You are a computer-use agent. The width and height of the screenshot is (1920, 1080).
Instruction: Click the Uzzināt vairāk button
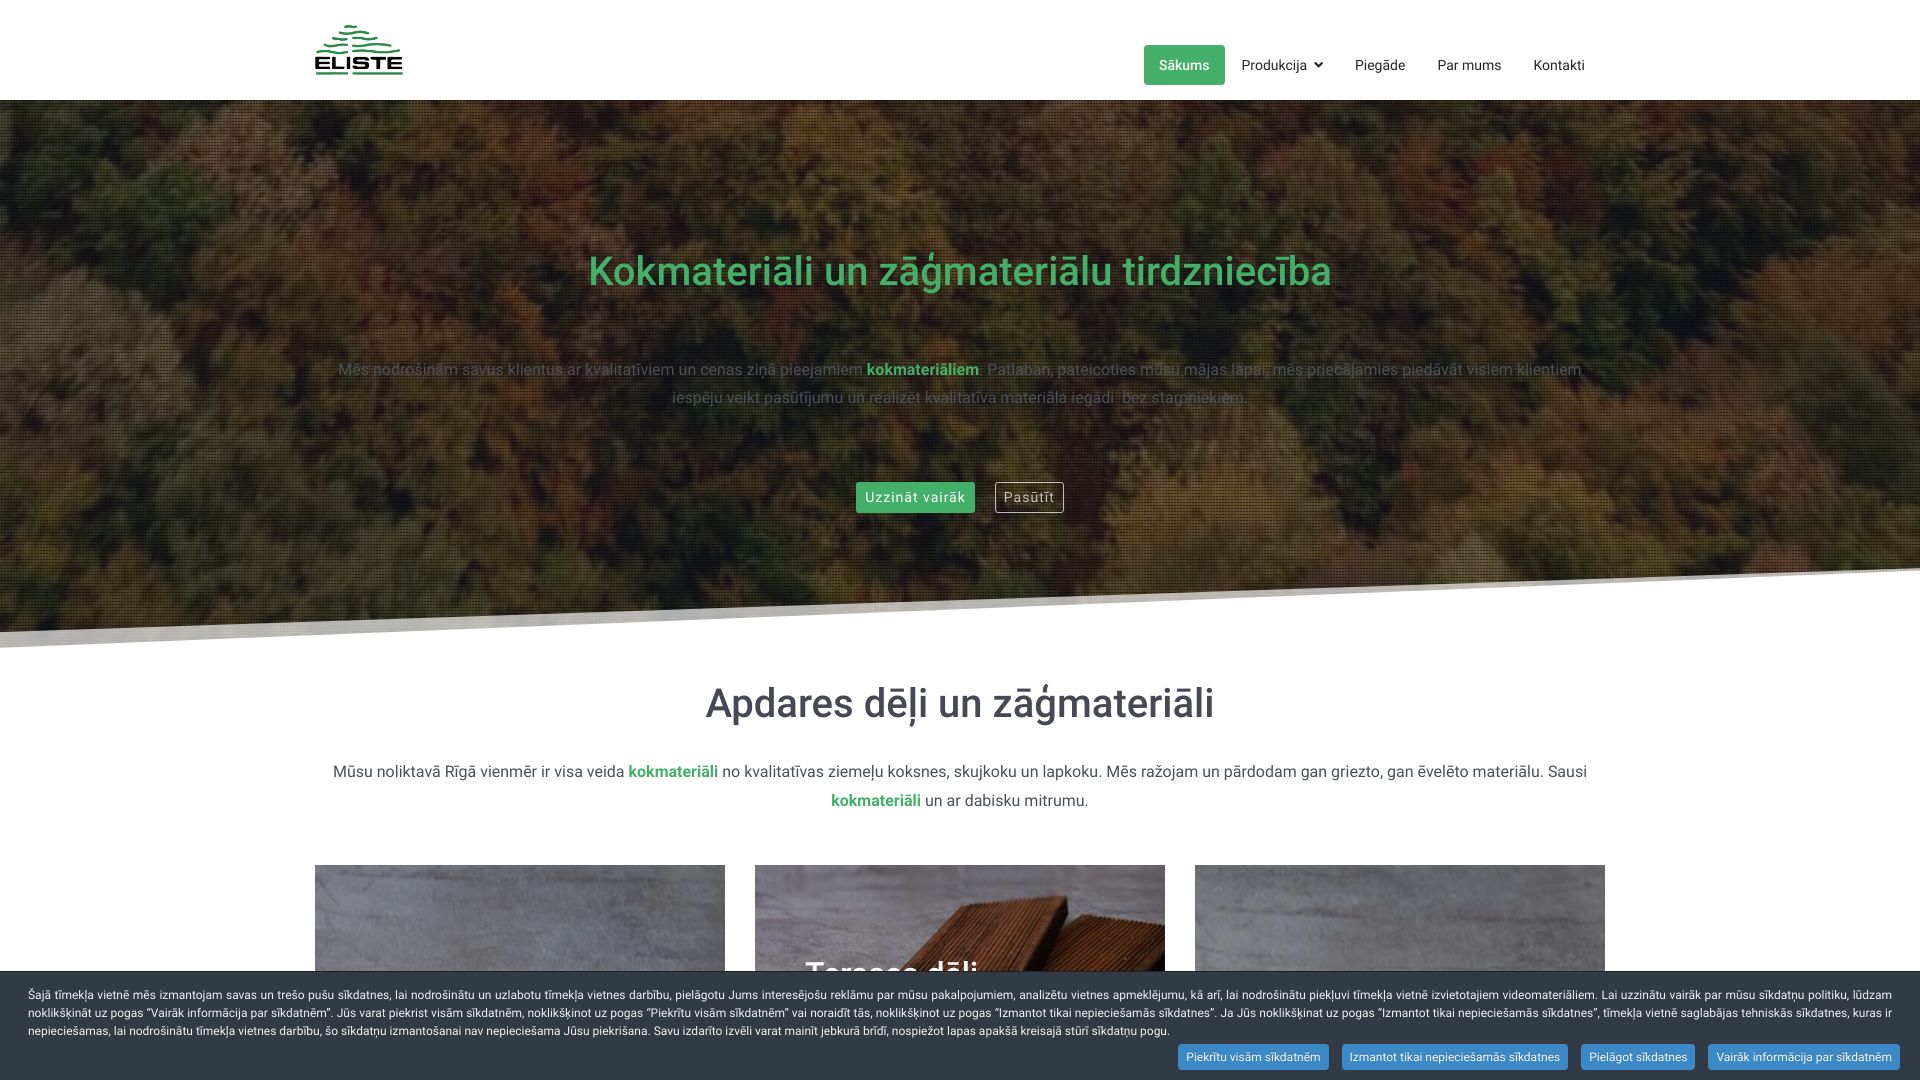click(915, 497)
